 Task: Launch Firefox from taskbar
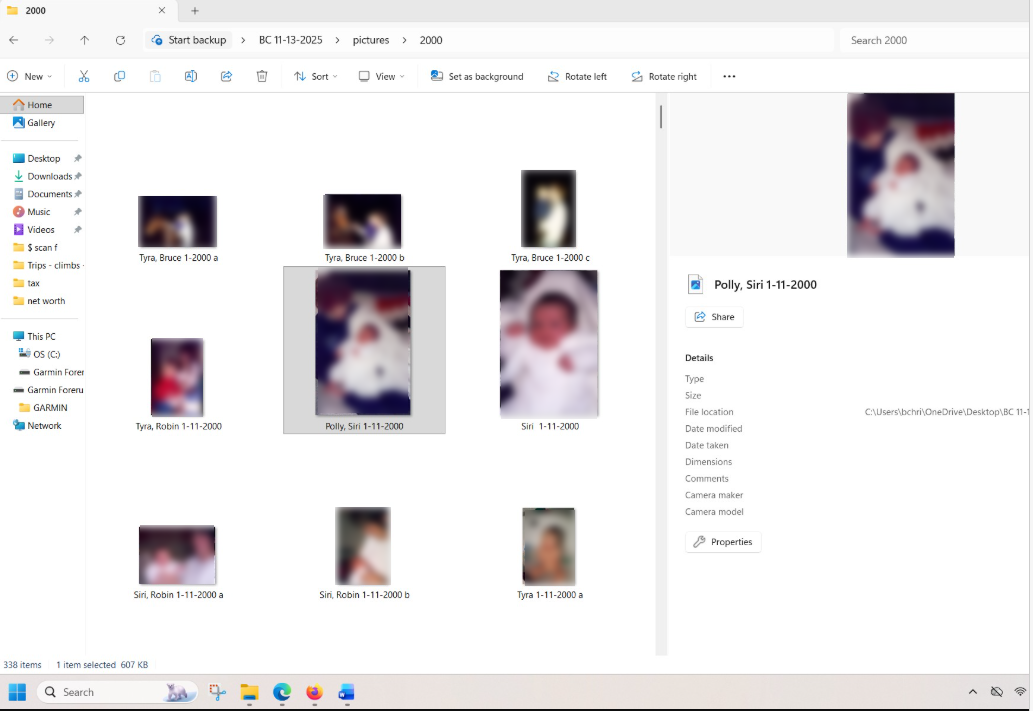(x=314, y=692)
